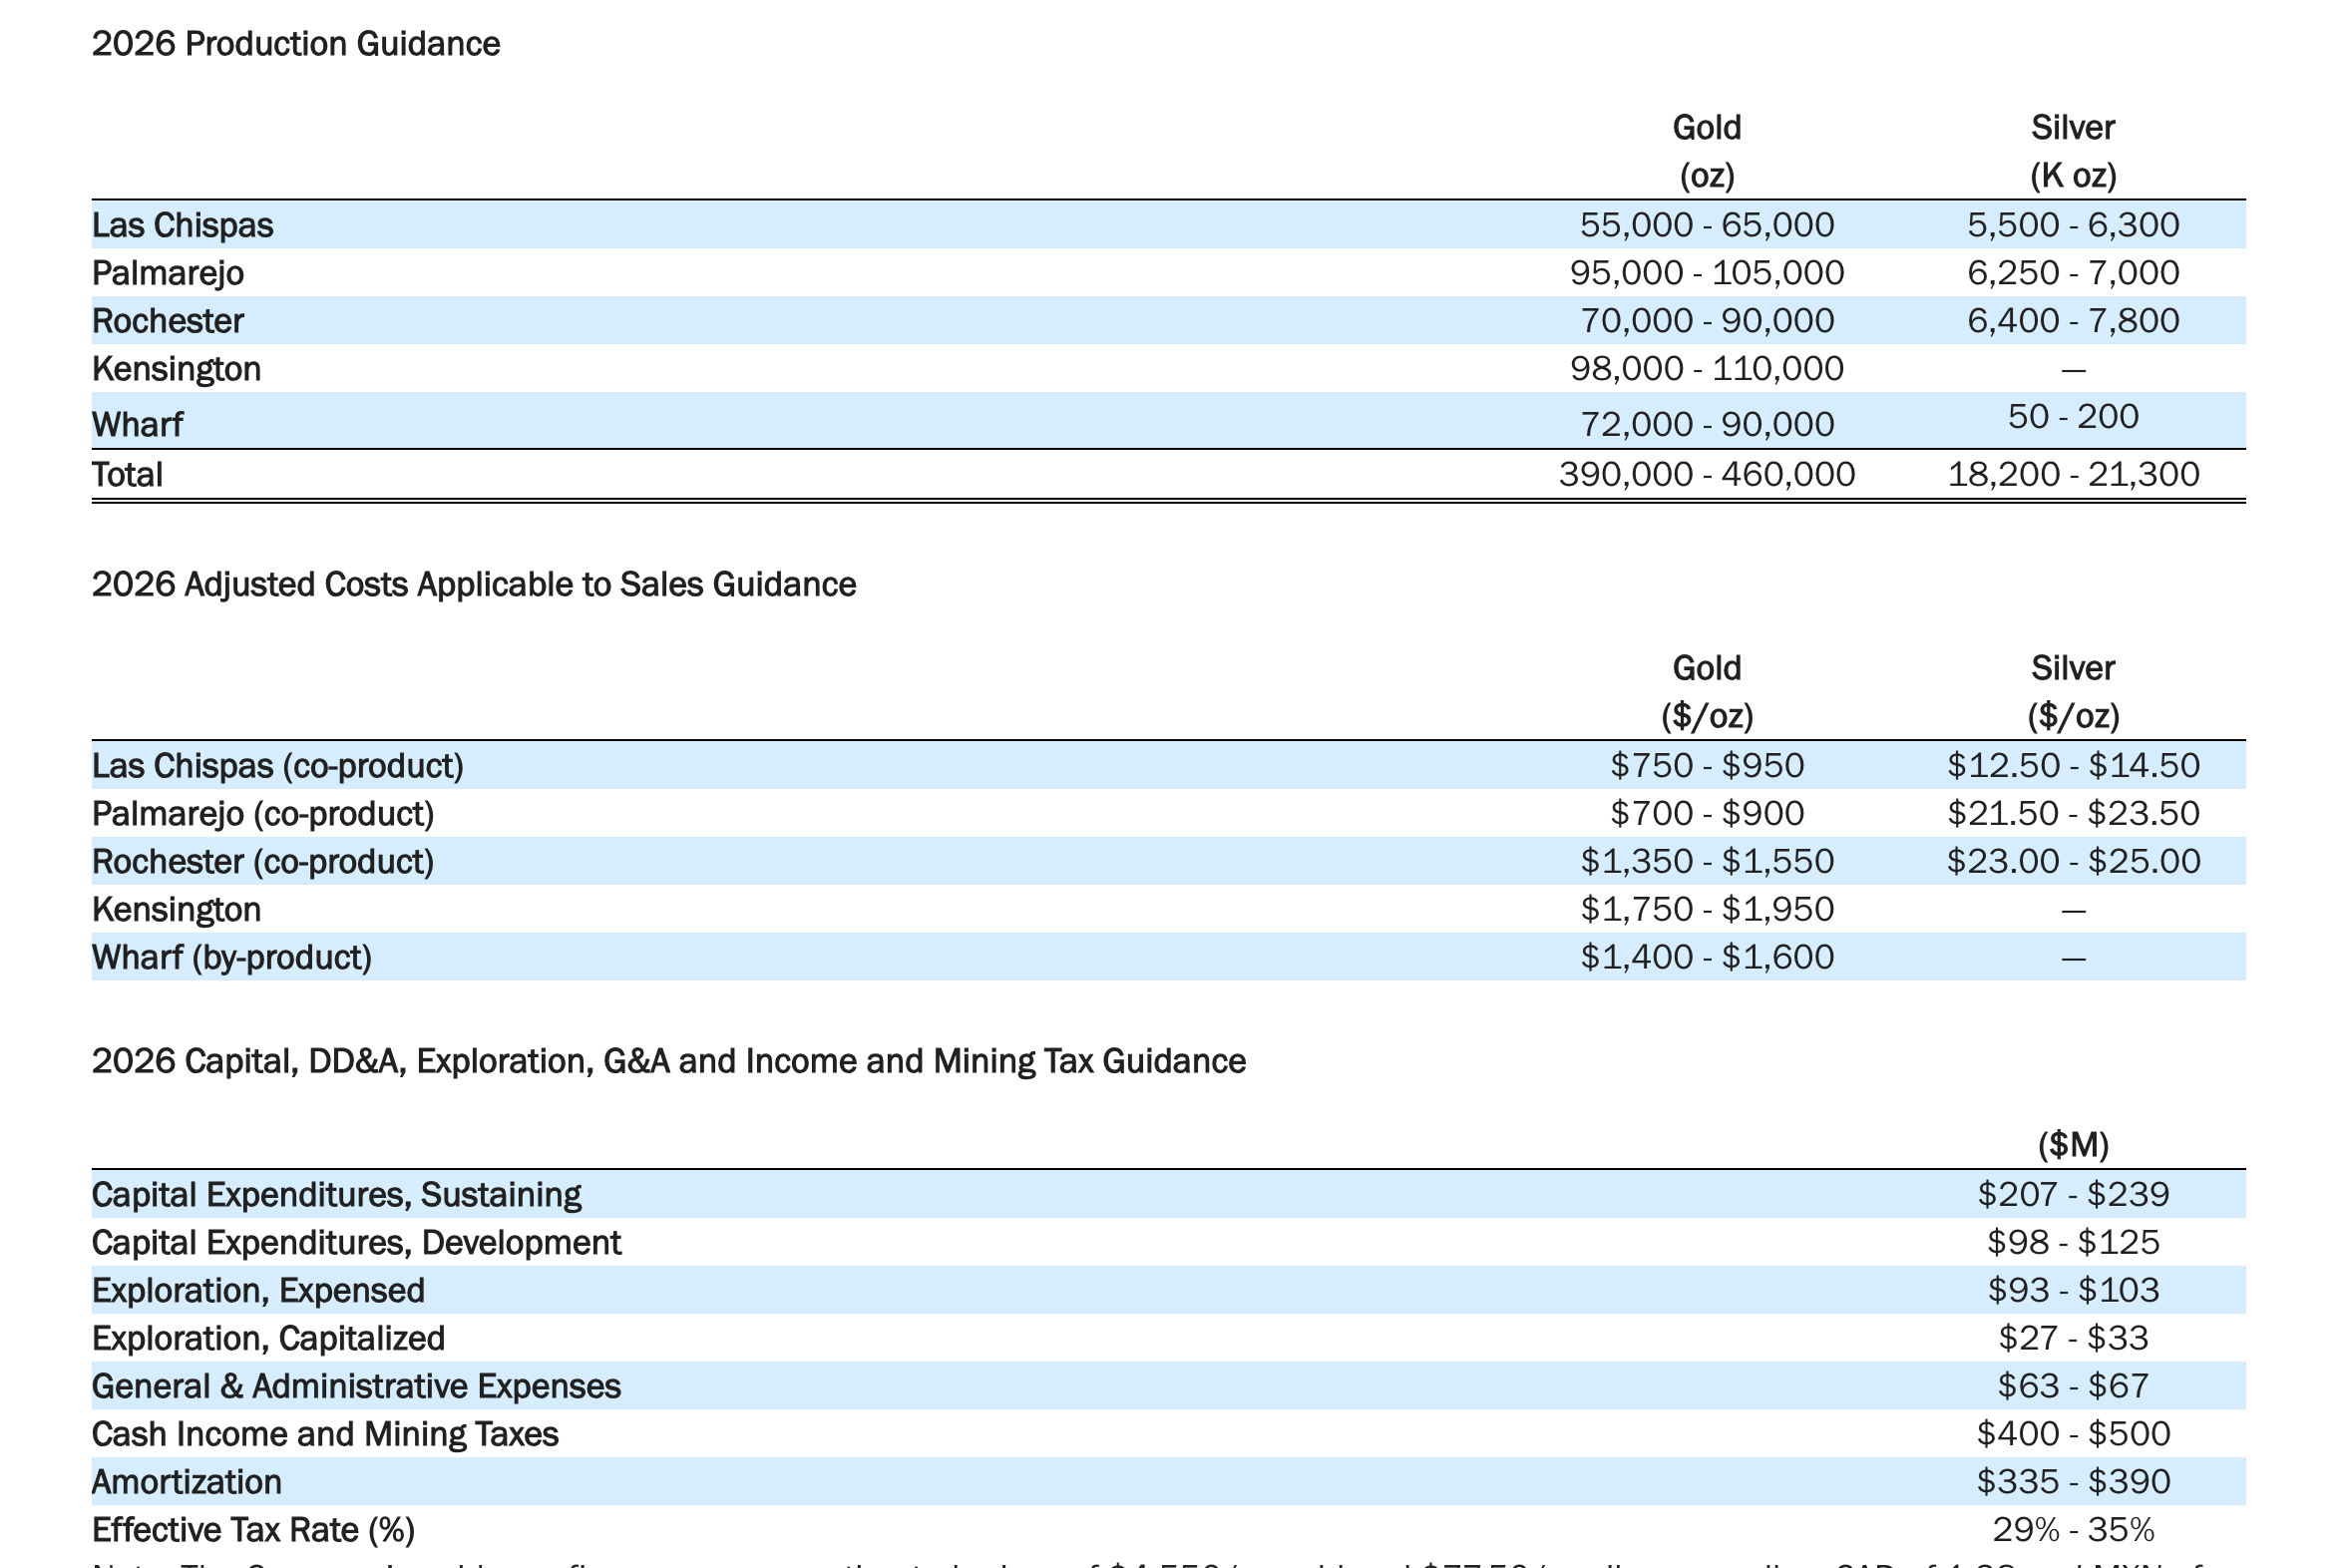Click the gold range "95,000 - 105,000"
The image size is (2344, 1568).
pos(1707,273)
